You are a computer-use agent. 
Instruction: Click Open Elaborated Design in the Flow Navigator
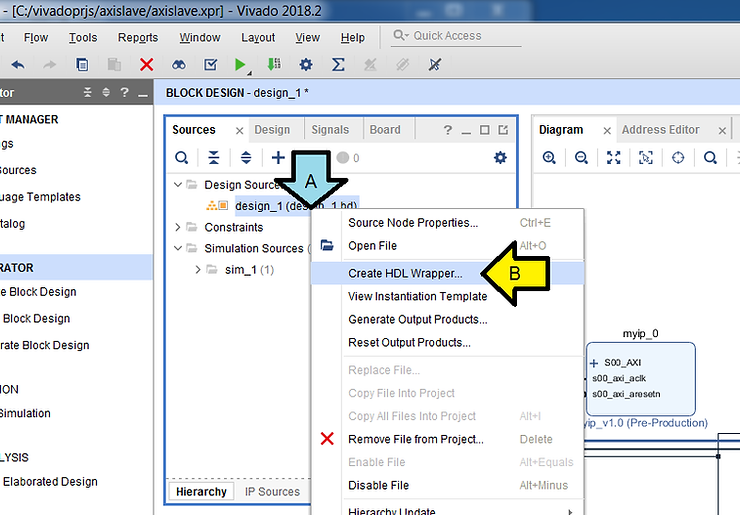pos(49,482)
